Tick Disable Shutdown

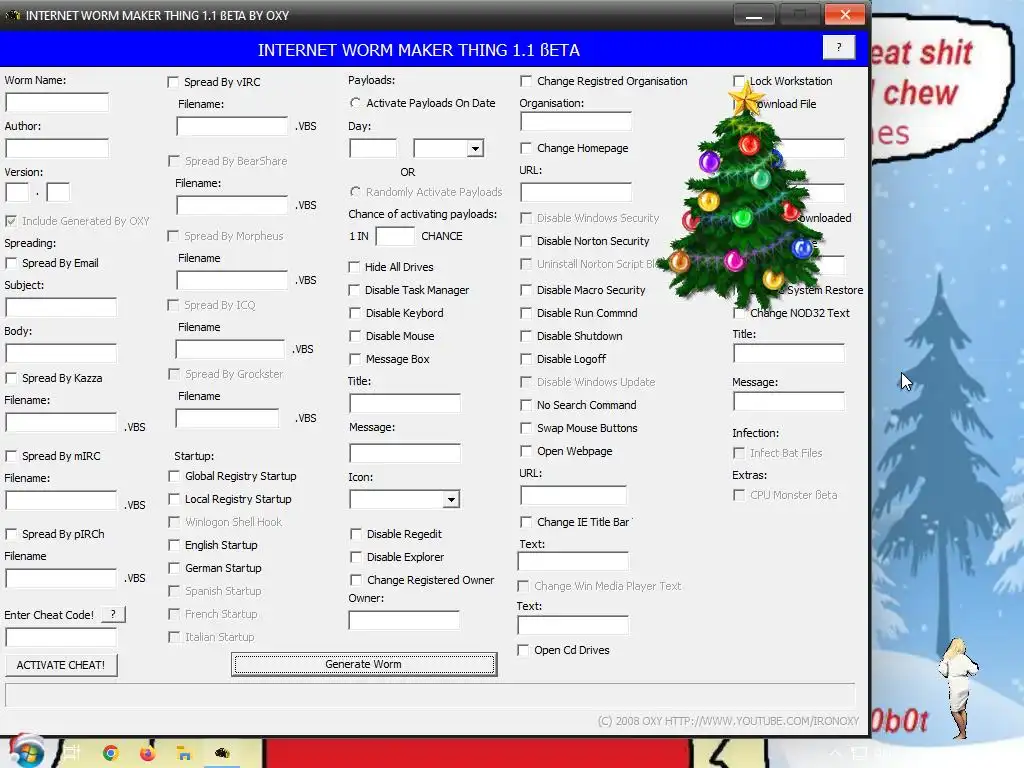pos(526,336)
